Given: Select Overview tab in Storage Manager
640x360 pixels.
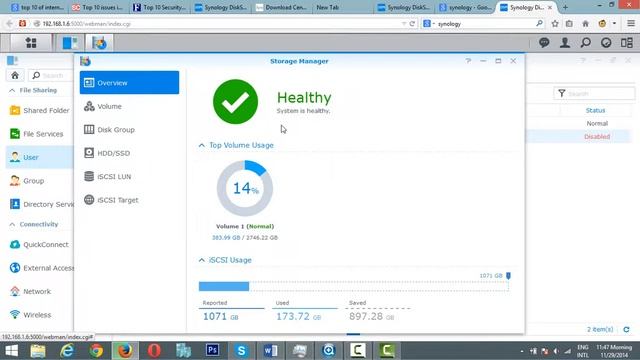Looking at the screenshot, I should [x=129, y=82].
